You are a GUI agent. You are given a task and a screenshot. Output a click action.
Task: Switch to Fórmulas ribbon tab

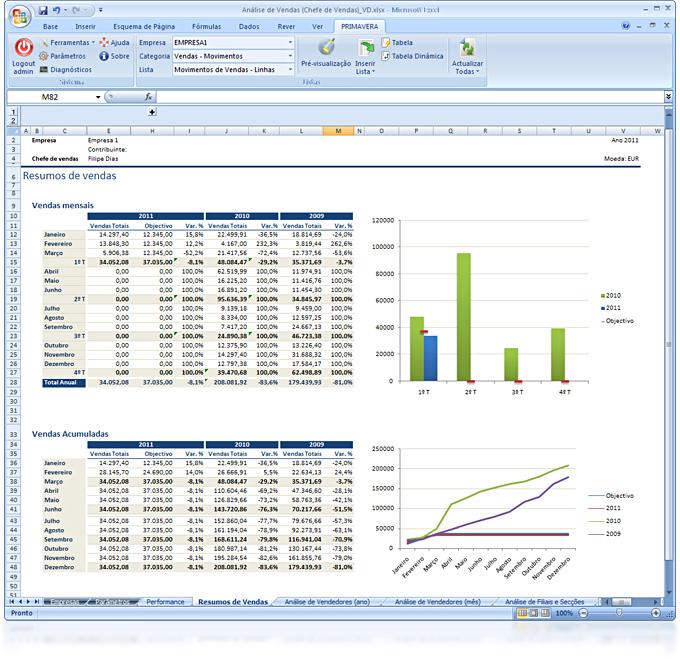tap(206, 26)
